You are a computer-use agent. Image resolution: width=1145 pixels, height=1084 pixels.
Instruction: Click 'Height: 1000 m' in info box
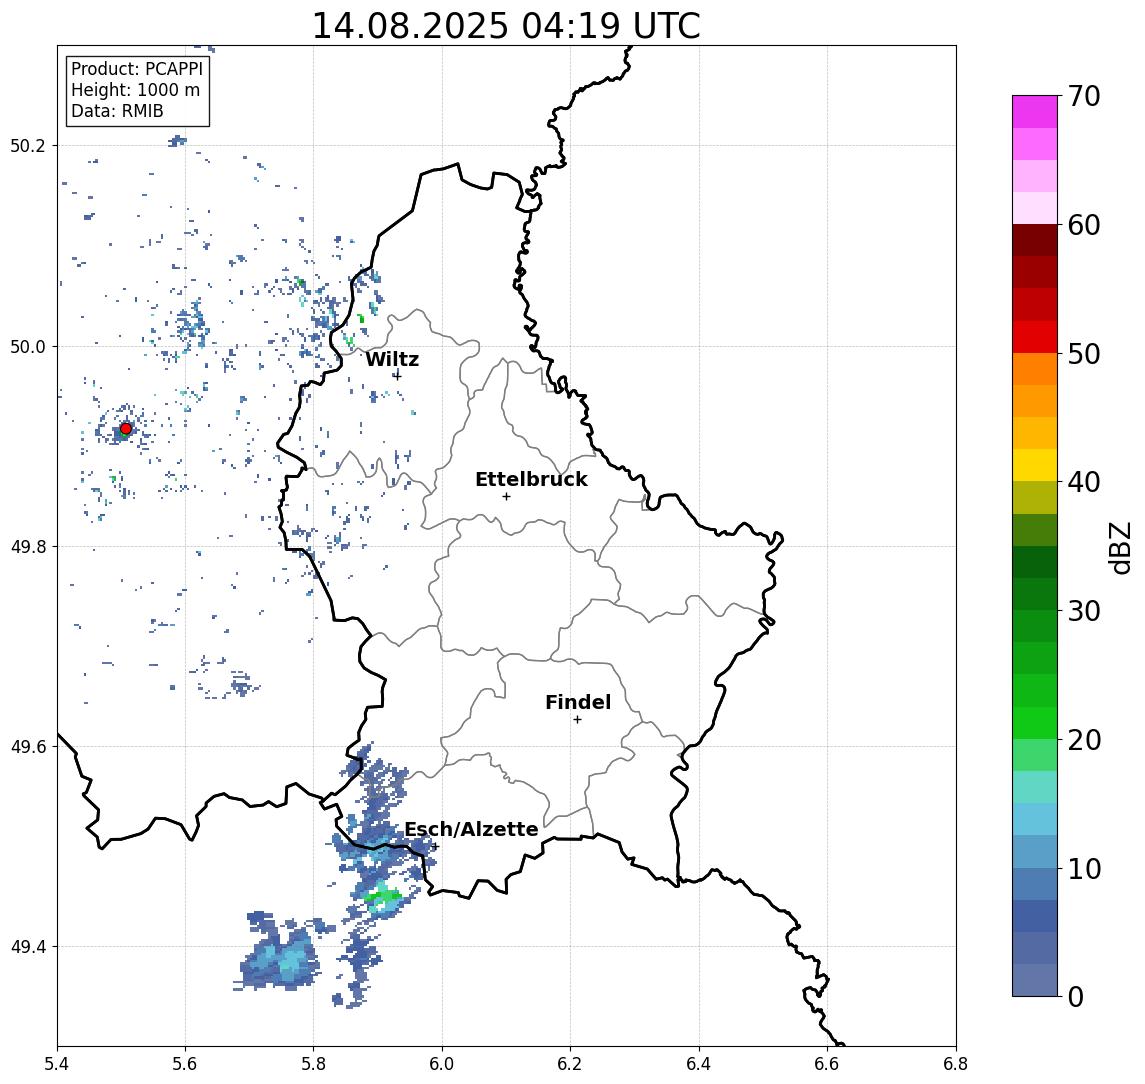coord(135,90)
